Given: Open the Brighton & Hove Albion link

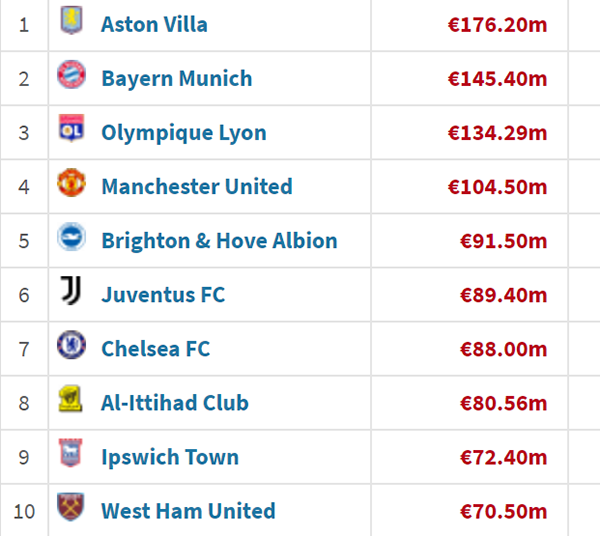Looking at the screenshot, I should pos(219,240).
